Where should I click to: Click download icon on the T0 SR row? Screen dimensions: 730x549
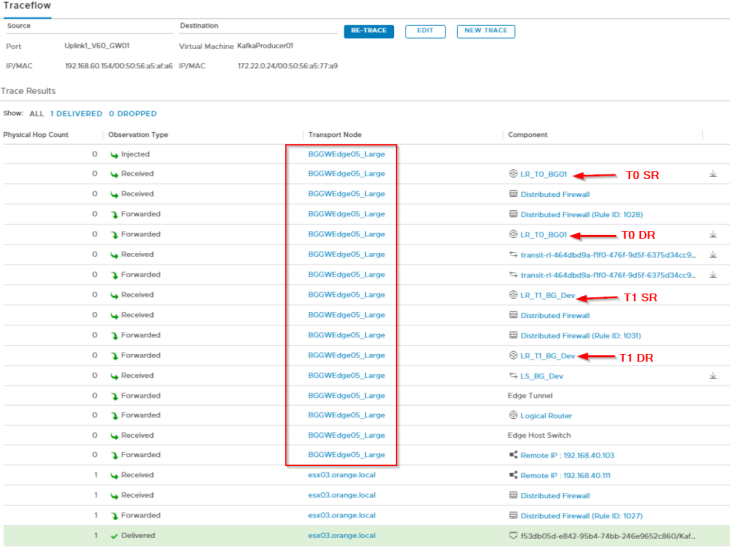[714, 174]
